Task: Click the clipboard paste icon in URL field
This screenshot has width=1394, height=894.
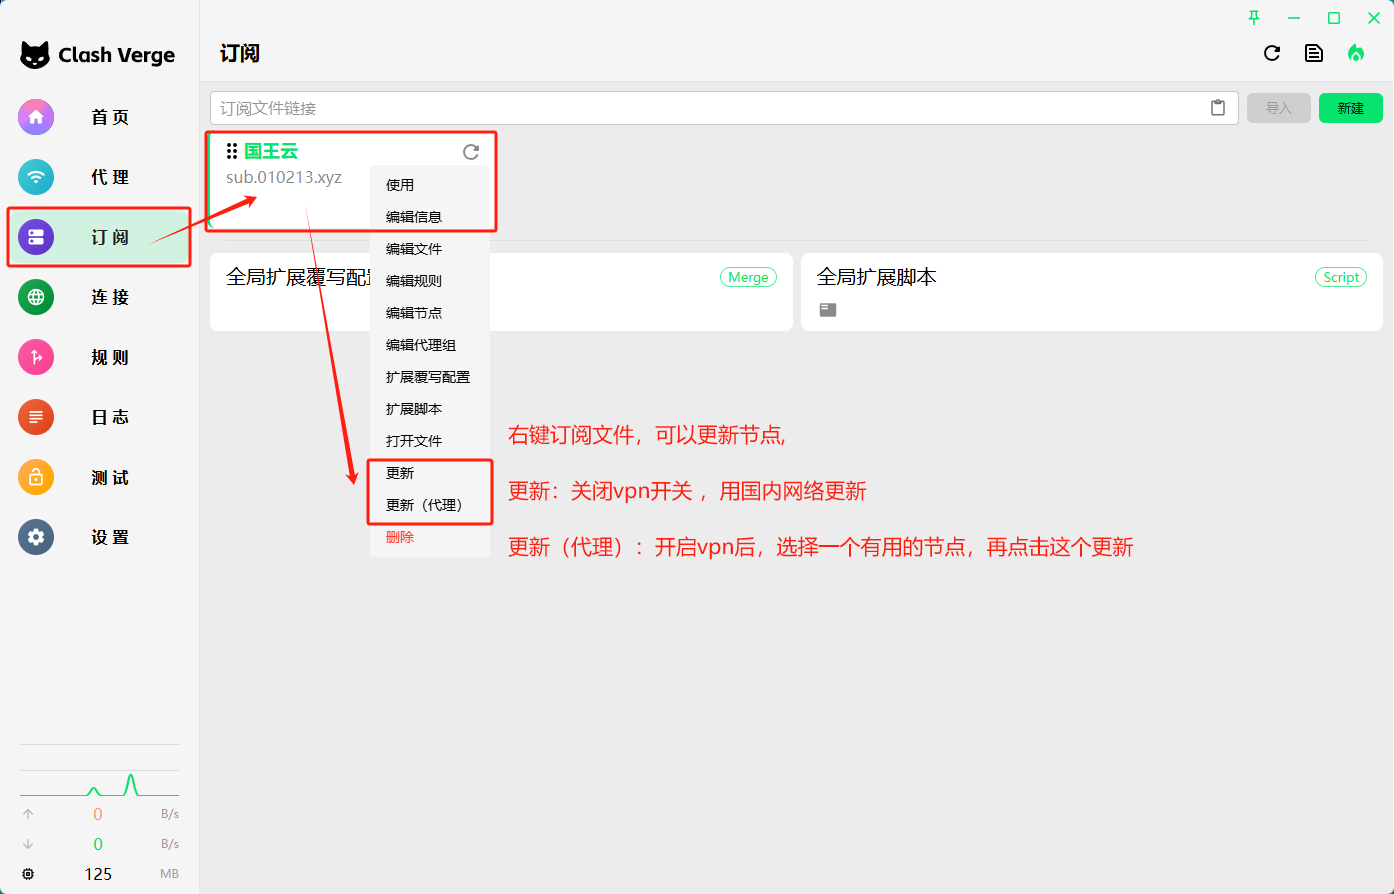Action: (1218, 108)
